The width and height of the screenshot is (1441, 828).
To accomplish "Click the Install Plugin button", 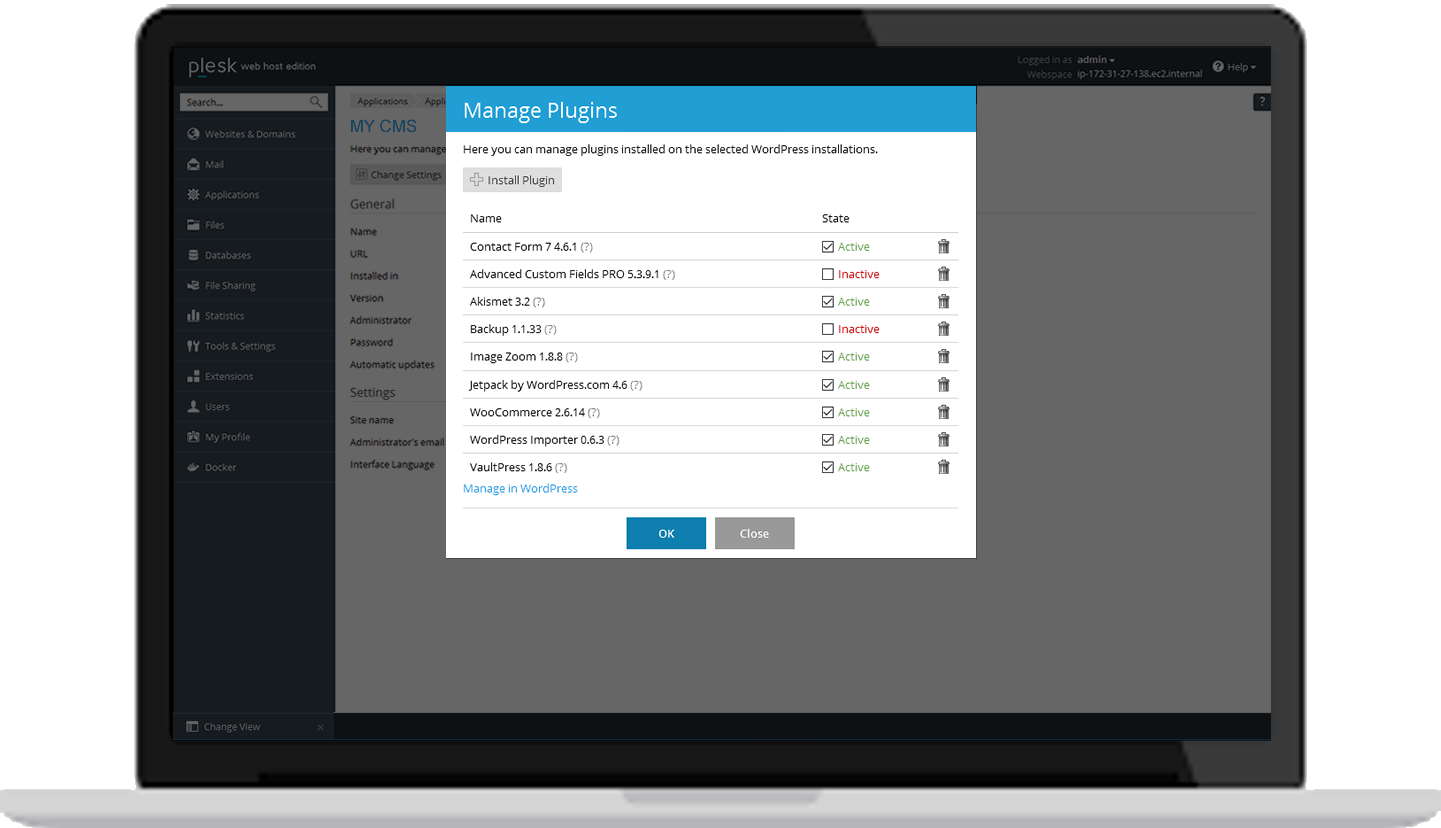I will tap(512, 180).
